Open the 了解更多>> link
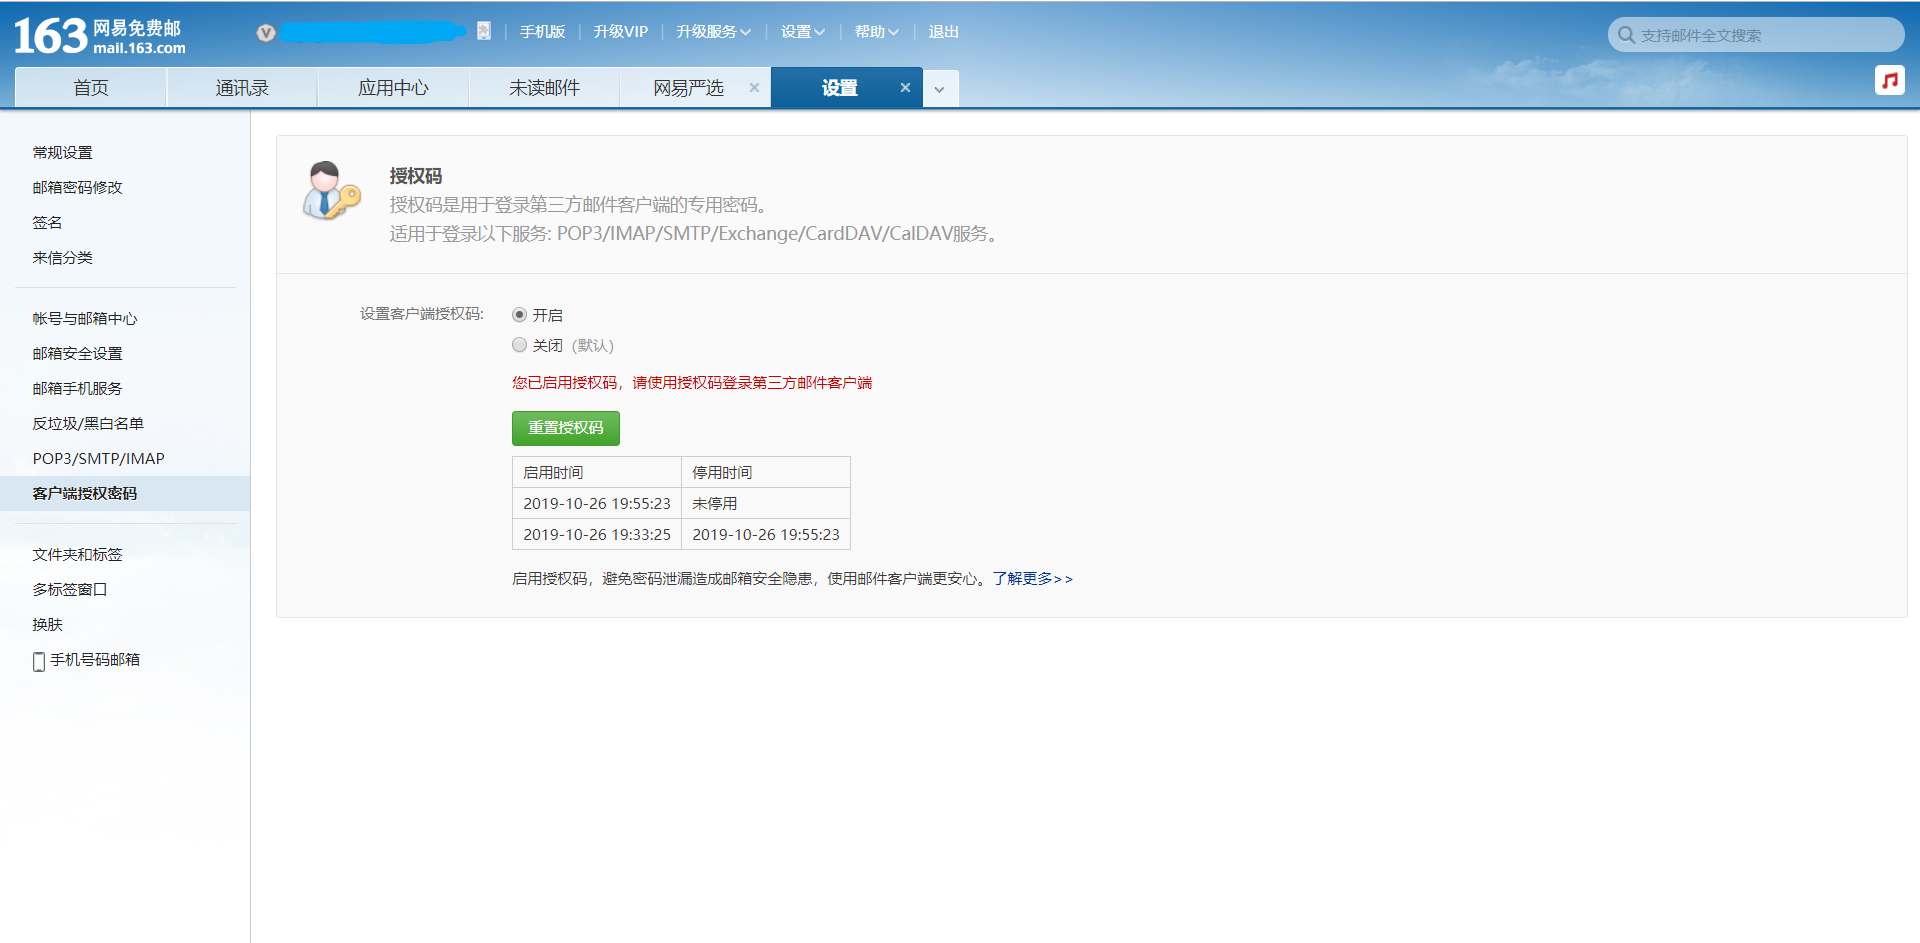This screenshot has width=1920, height=943. [x=1032, y=578]
